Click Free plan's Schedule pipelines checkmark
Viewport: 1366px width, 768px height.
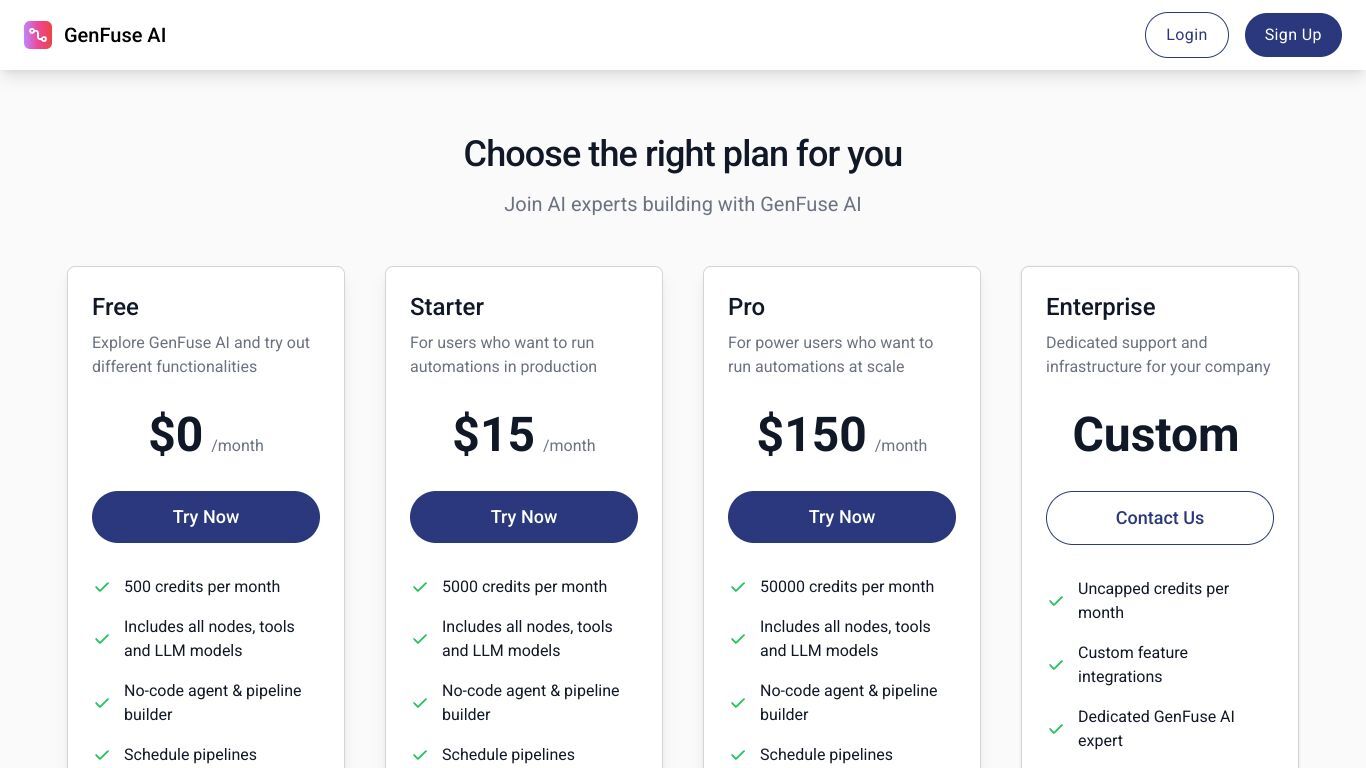pos(102,755)
